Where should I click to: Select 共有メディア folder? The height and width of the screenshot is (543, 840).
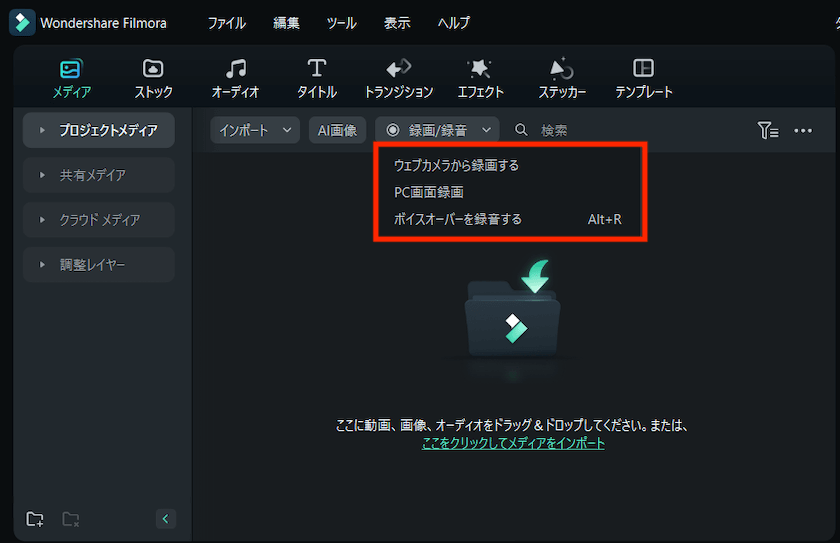(99, 175)
